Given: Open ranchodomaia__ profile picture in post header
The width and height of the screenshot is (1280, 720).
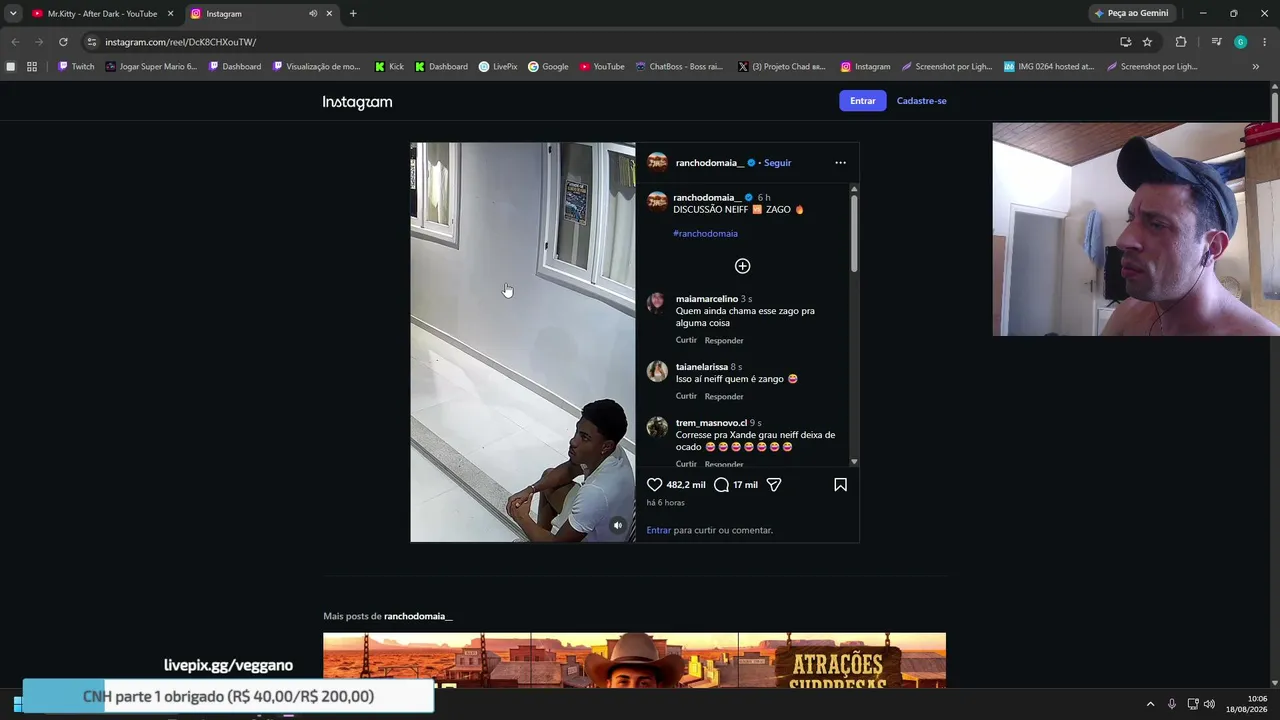Looking at the screenshot, I should [x=657, y=162].
